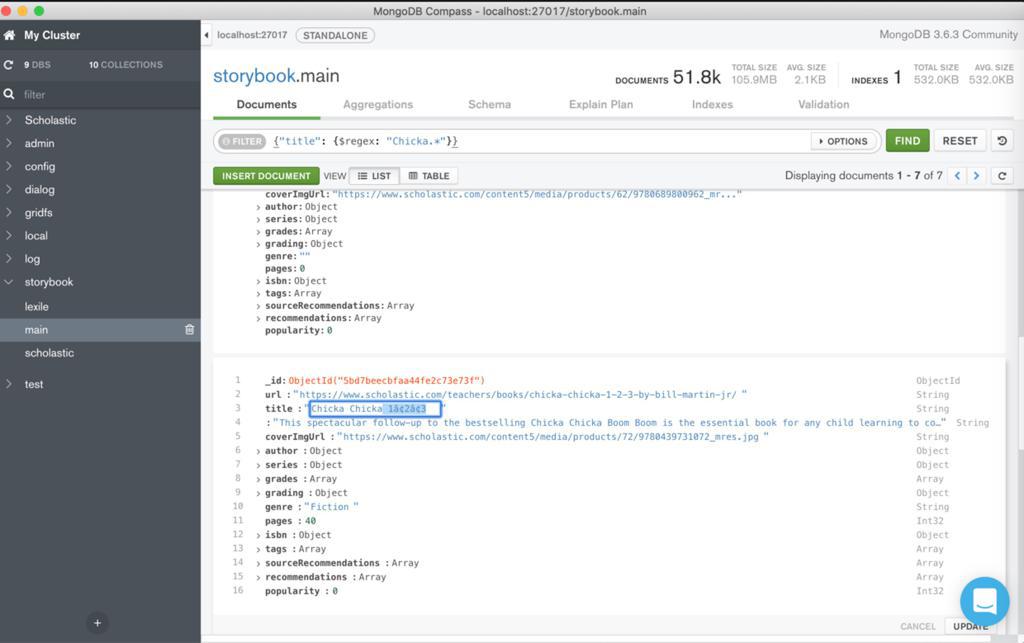
Task: Click popularity value on line 16
Action: (335, 591)
